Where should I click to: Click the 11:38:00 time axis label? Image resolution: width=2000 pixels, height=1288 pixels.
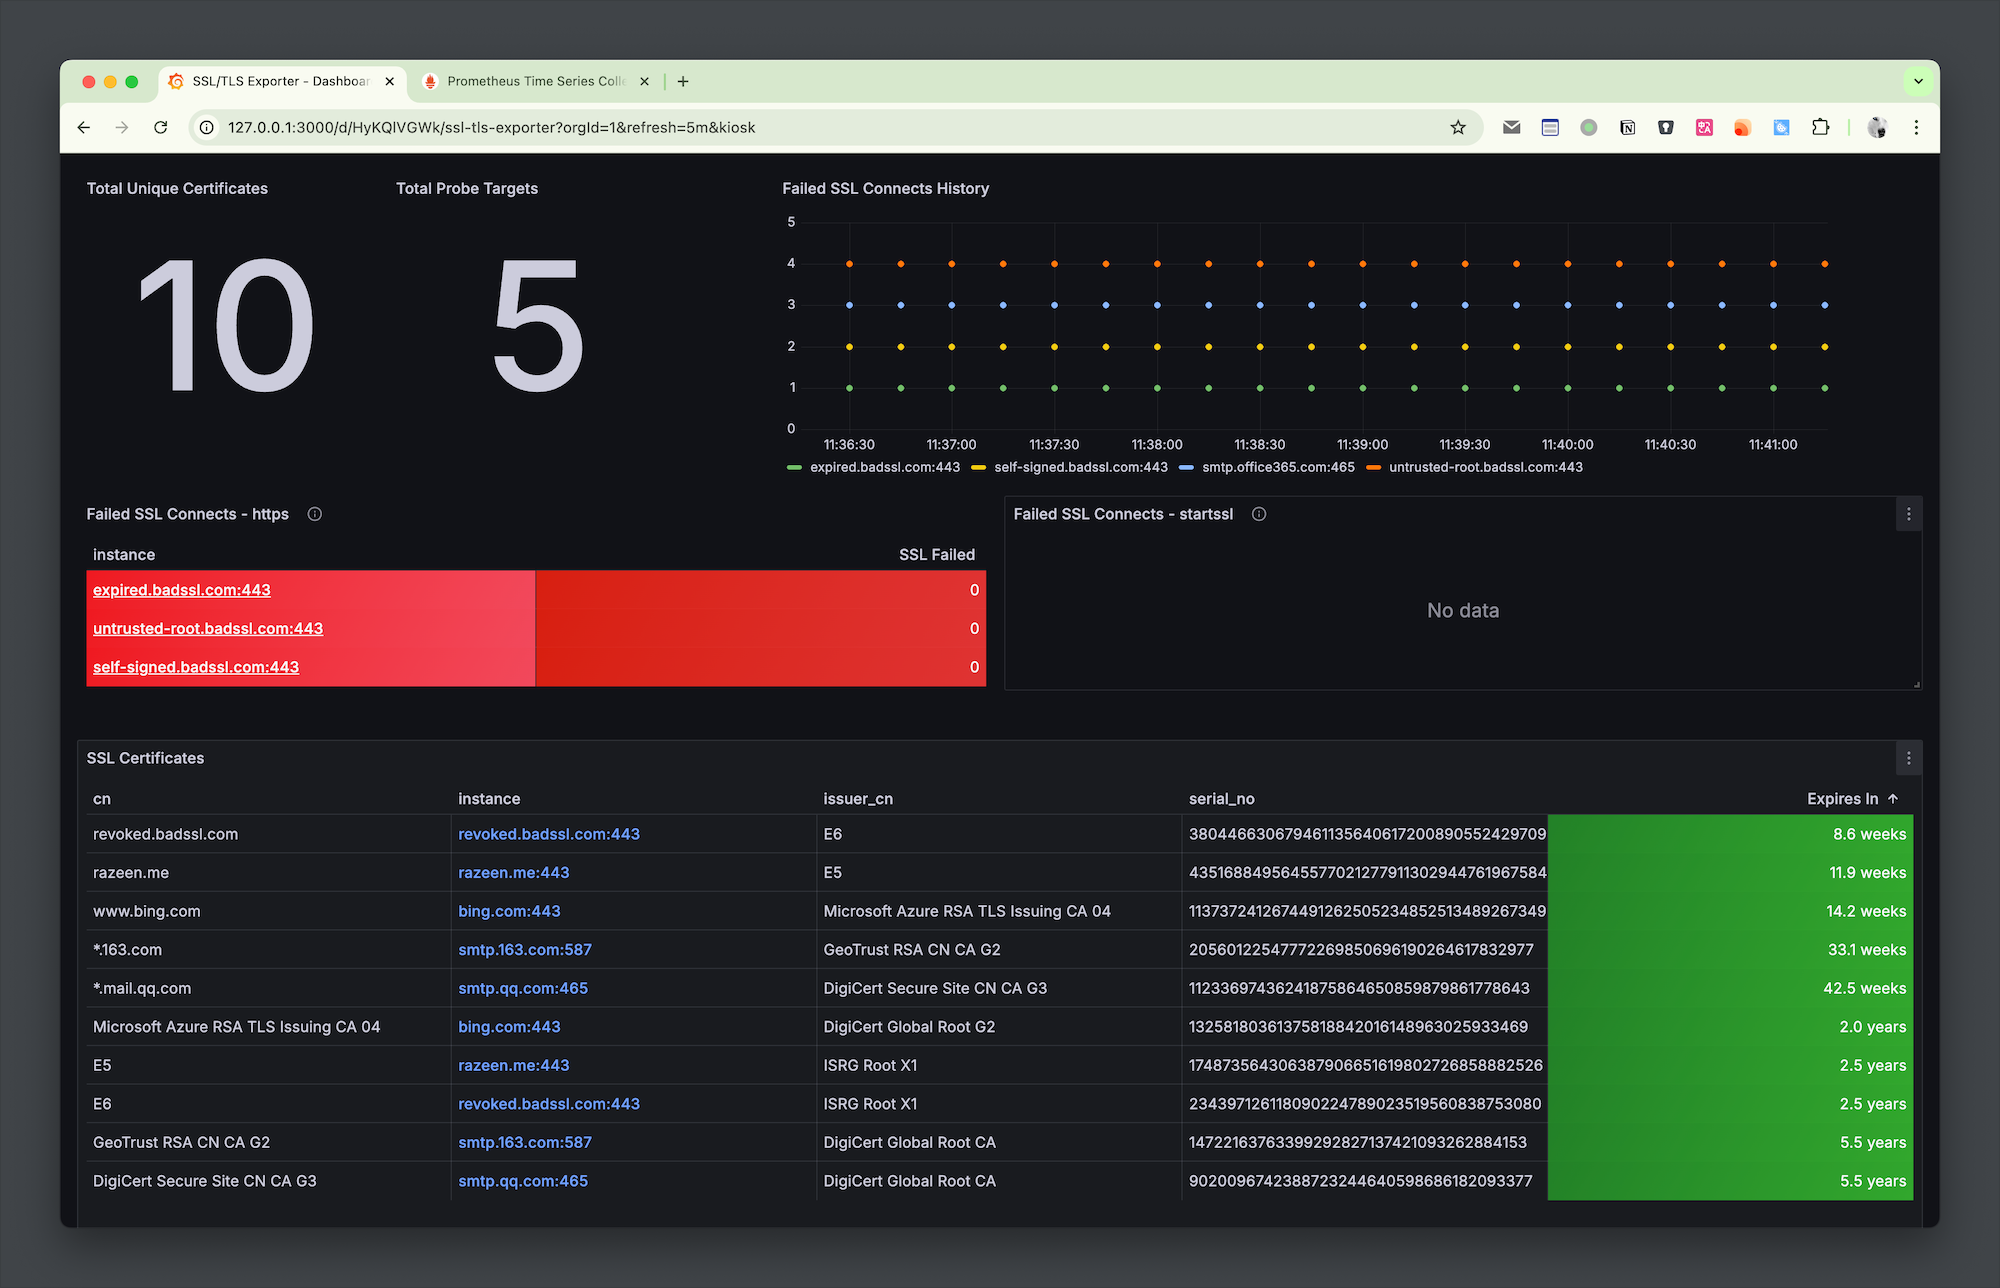pyautogui.click(x=1157, y=444)
